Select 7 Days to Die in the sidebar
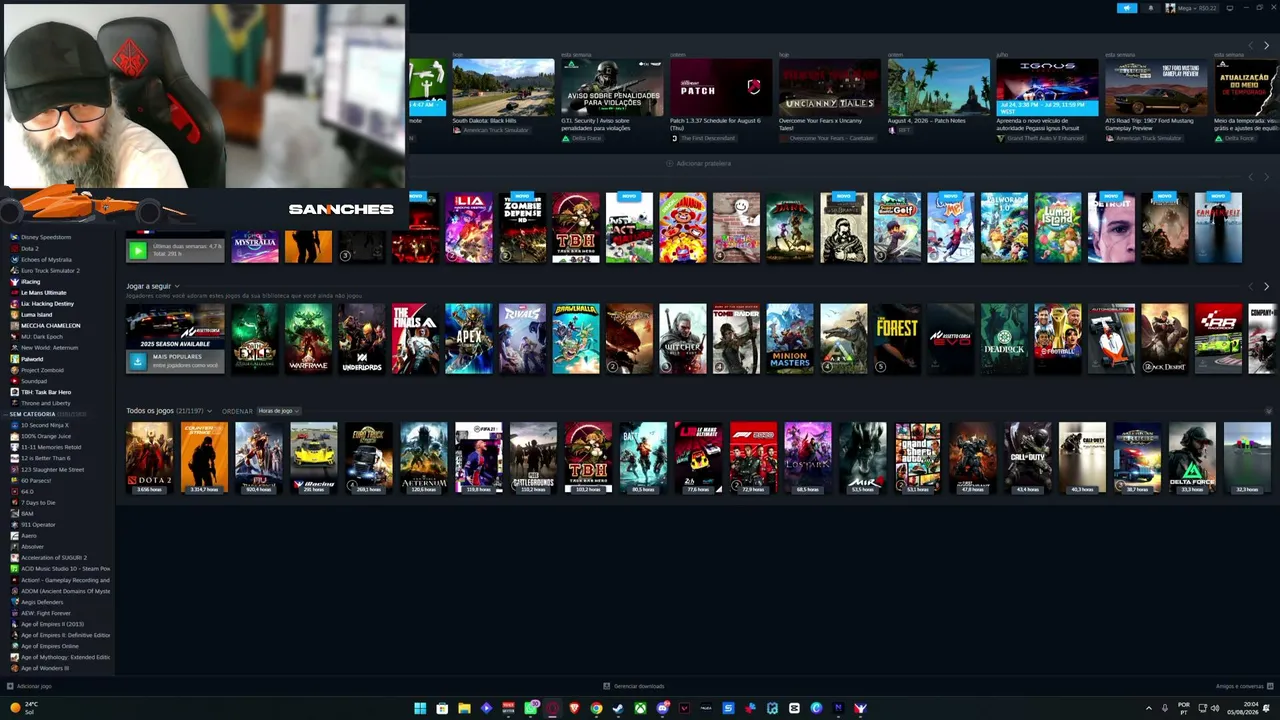This screenshot has width=1280, height=720. [38, 502]
